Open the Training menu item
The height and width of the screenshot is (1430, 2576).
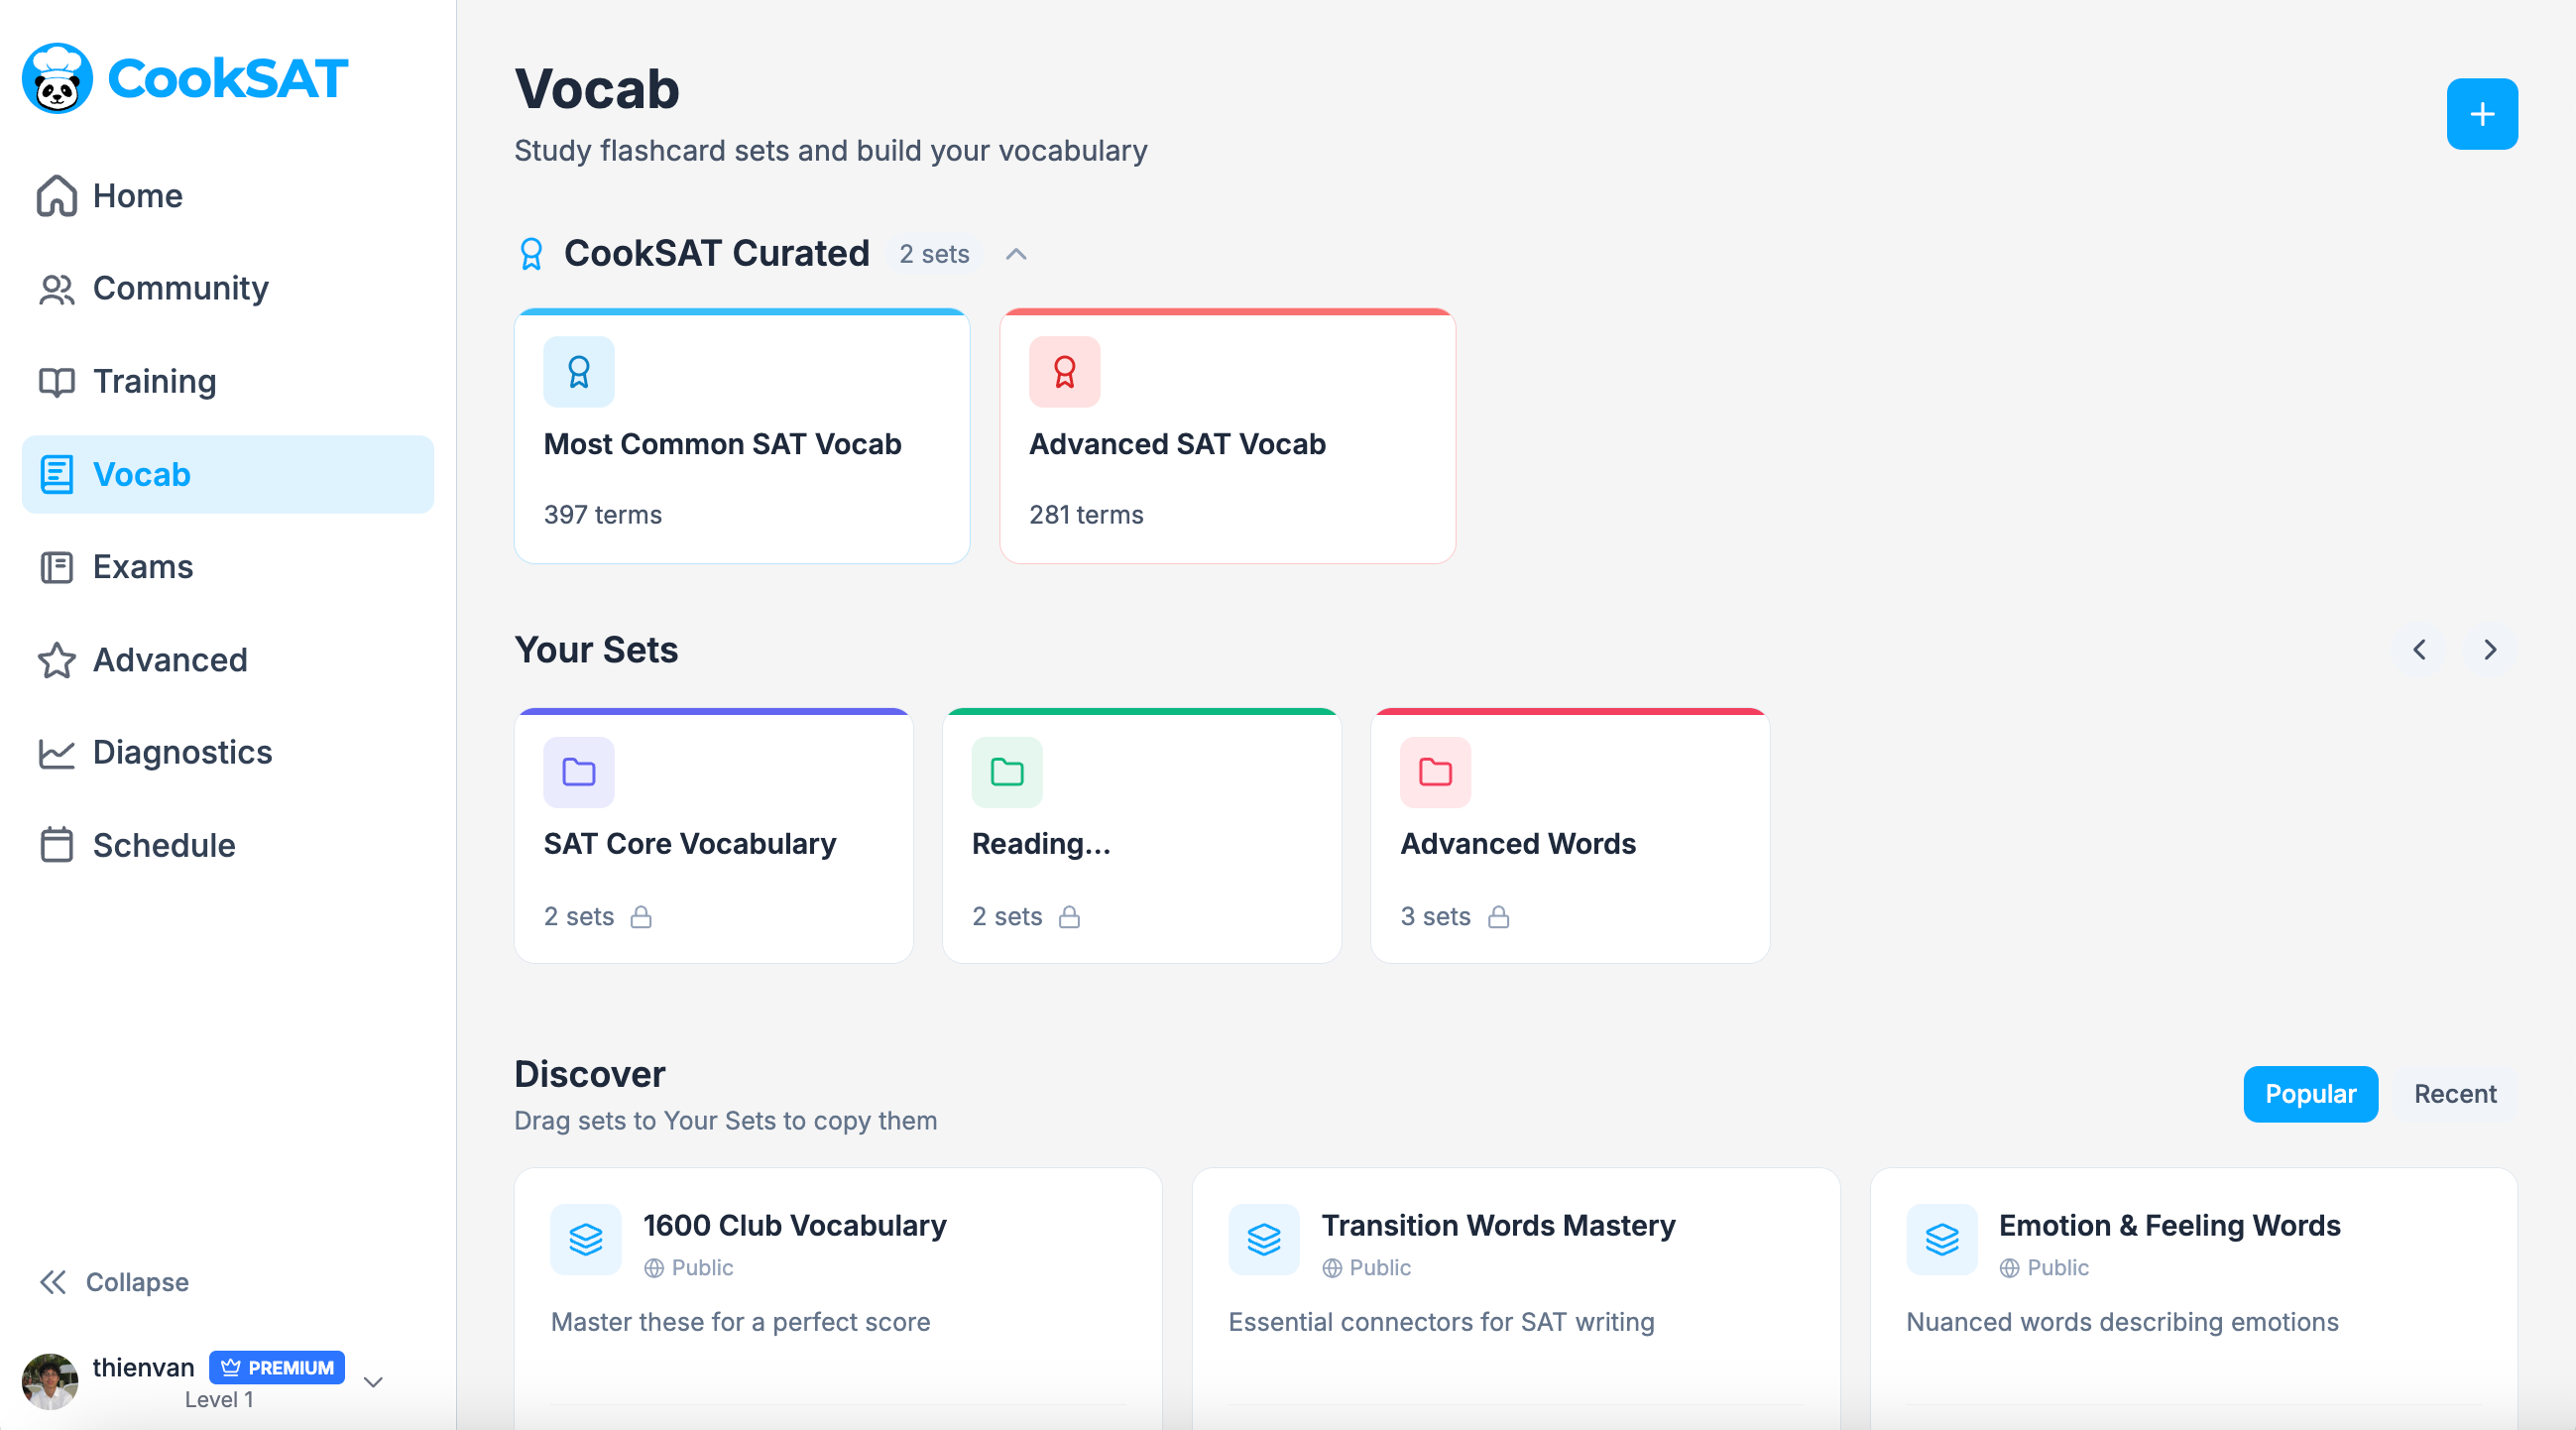[x=154, y=381]
